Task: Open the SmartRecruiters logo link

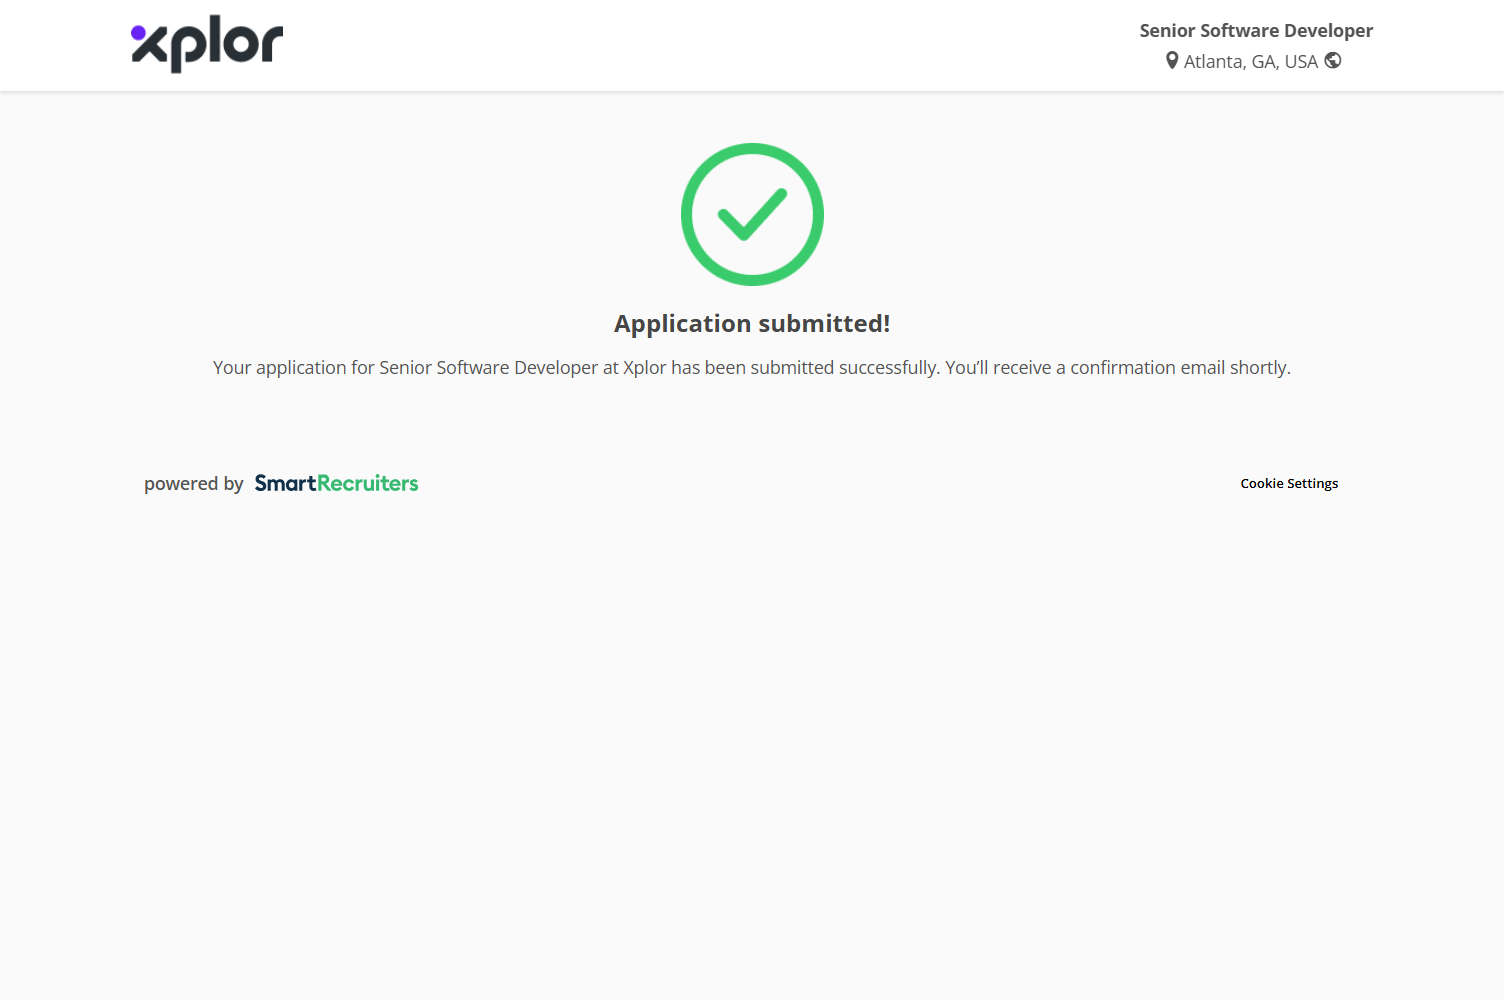Action: click(336, 484)
